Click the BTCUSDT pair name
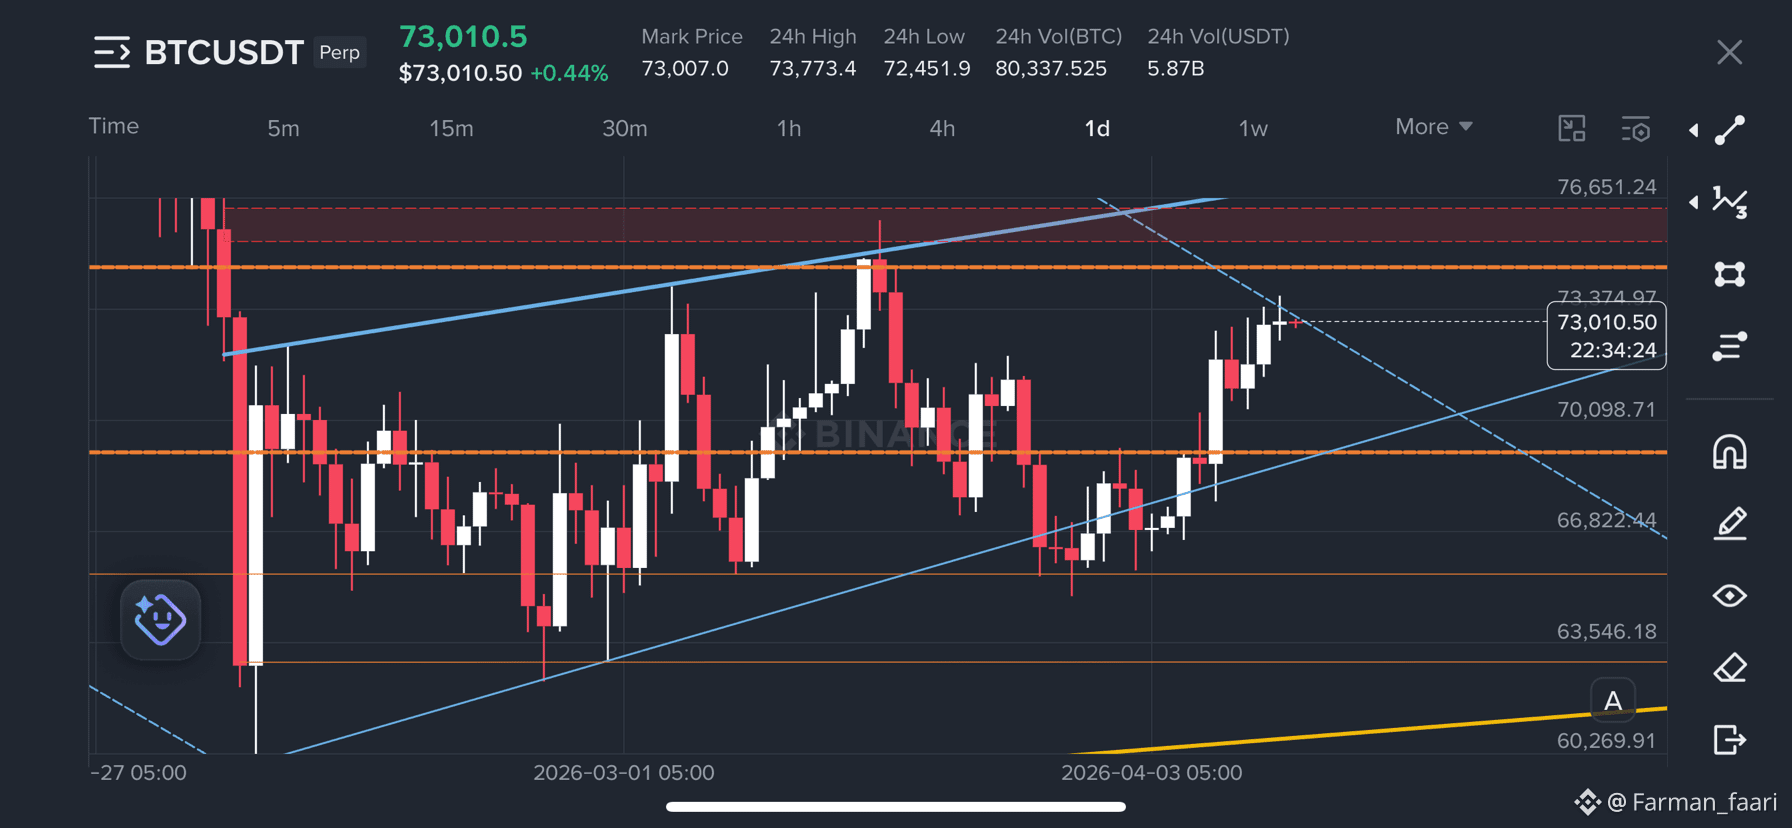The height and width of the screenshot is (828, 1792). click(224, 52)
